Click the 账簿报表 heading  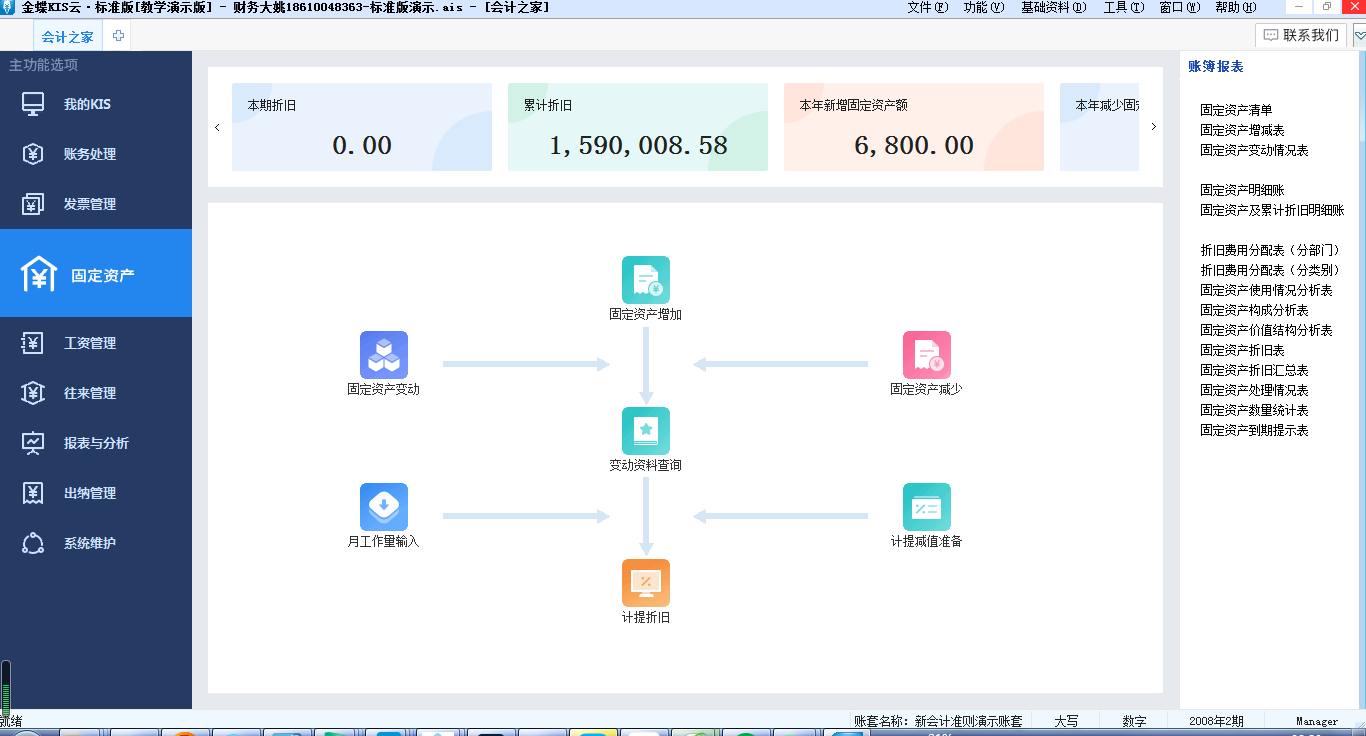pyautogui.click(x=1216, y=67)
